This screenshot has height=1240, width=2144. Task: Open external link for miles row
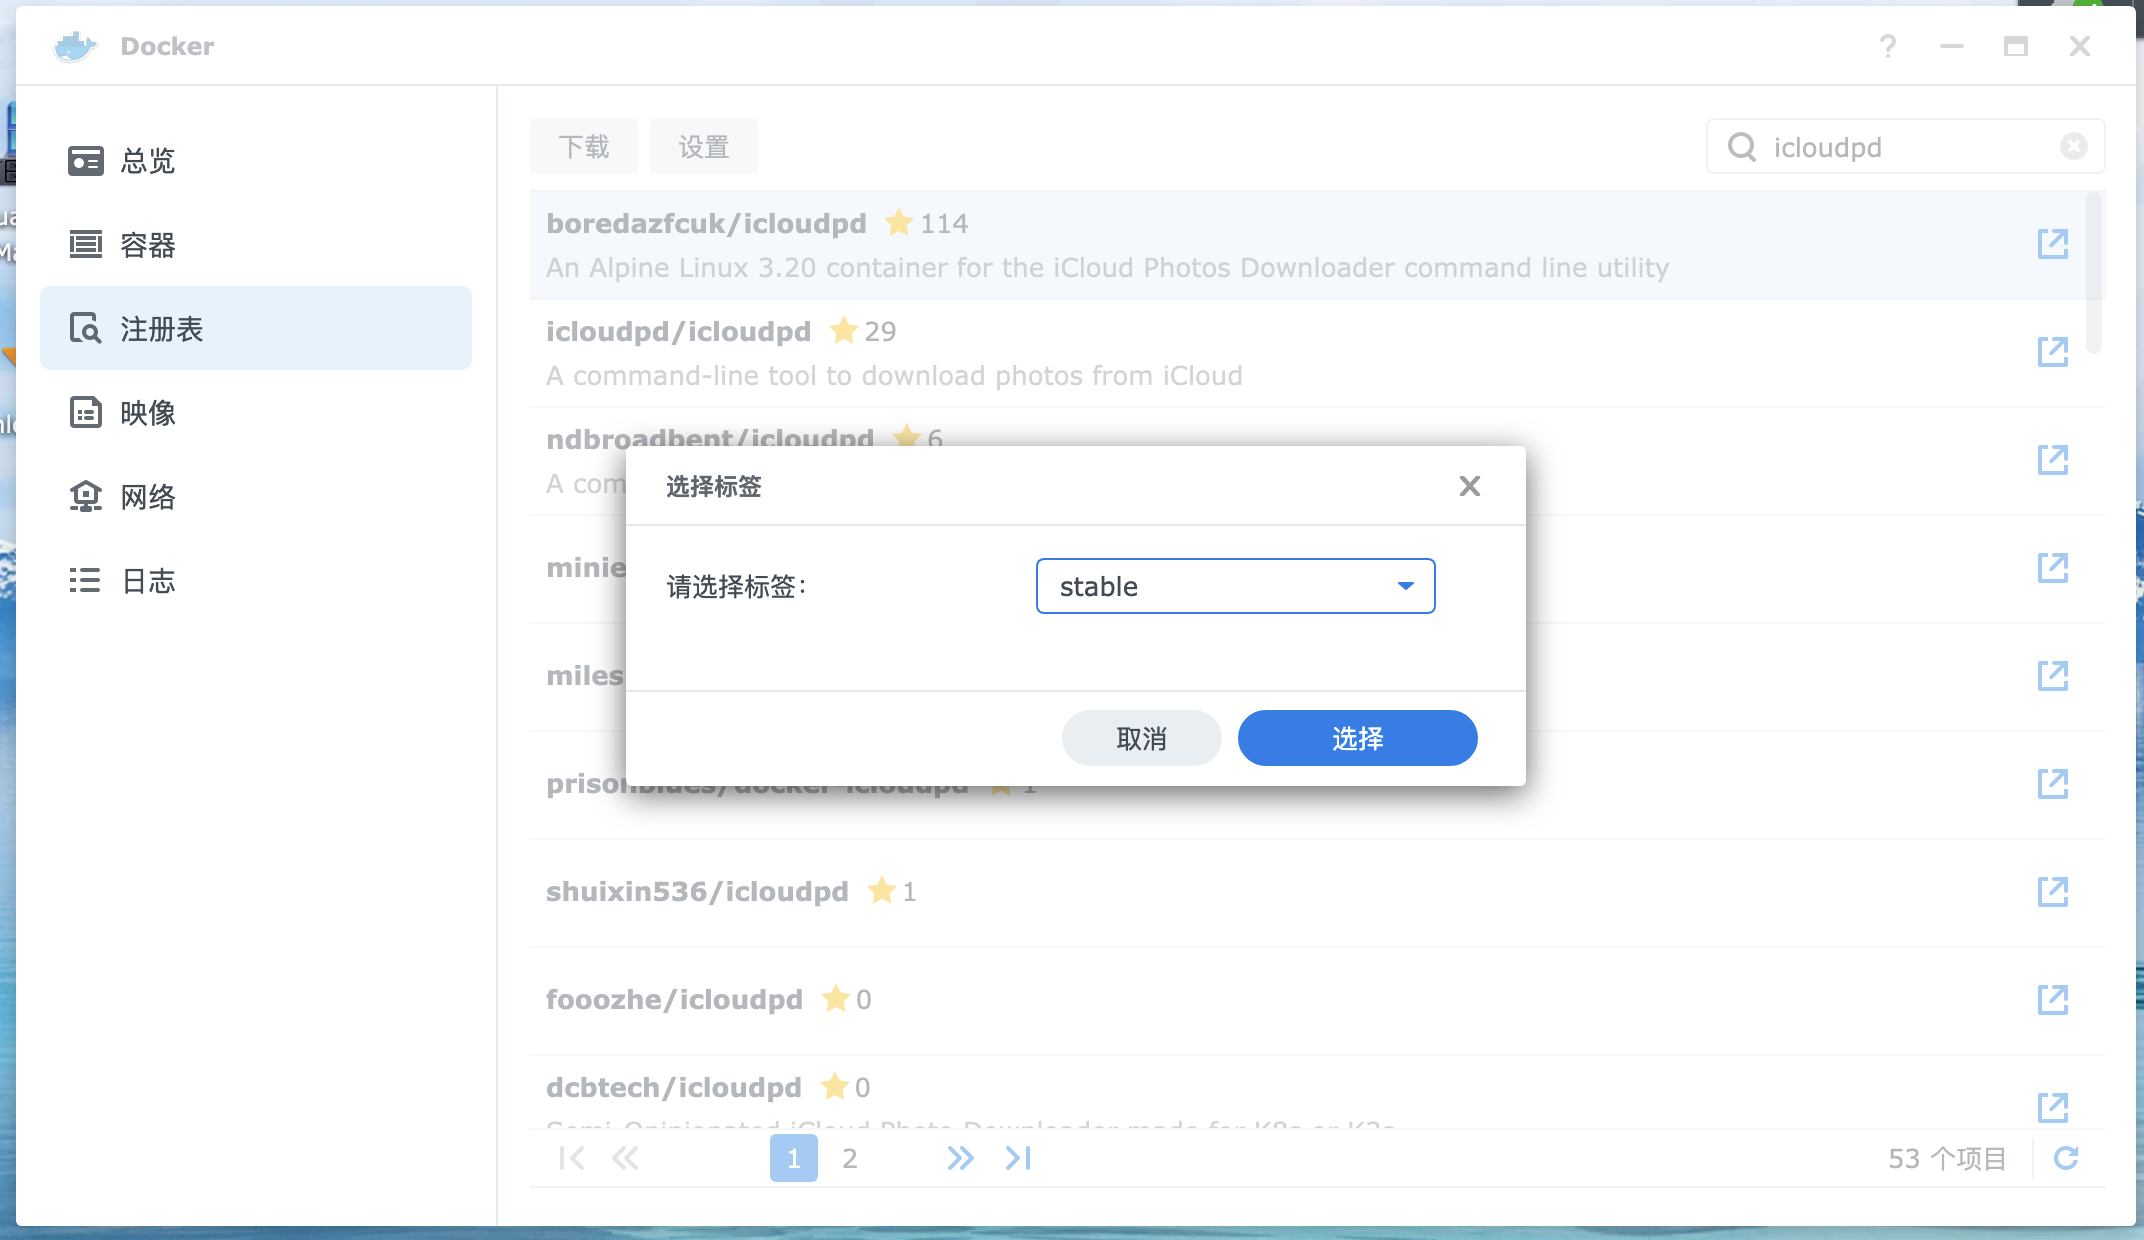2053,676
